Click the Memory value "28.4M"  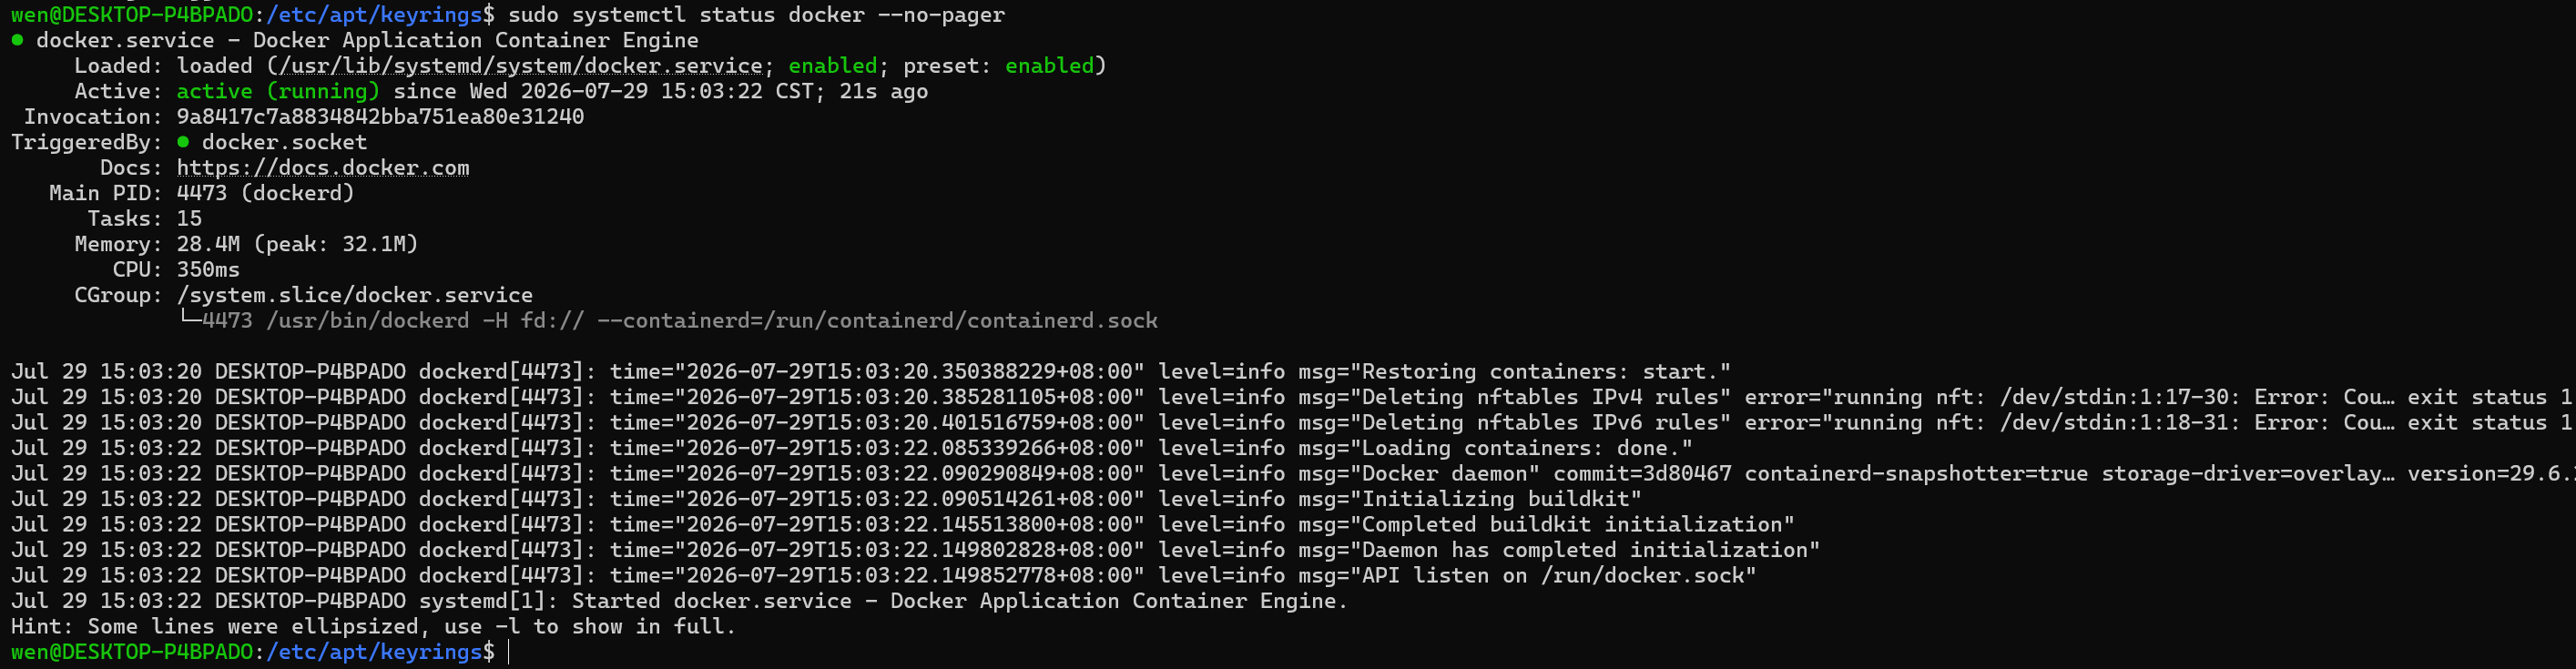coord(208,244)
